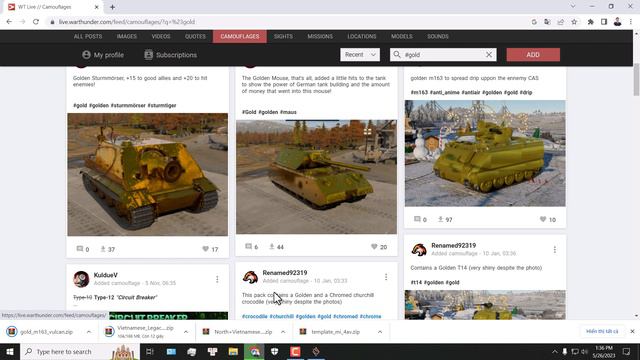
Task: Open Renamed92319 name on churchill post
Action: pos(284,273)
